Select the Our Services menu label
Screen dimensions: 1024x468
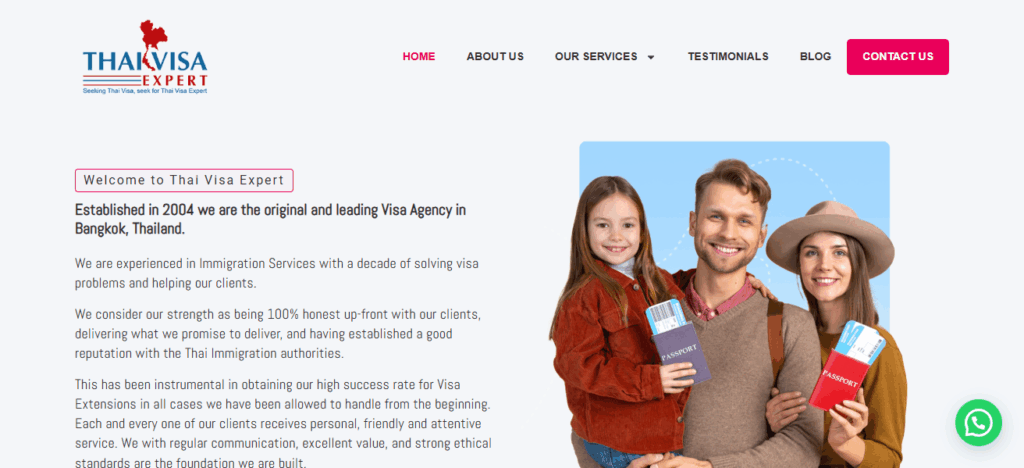point(596,57)
